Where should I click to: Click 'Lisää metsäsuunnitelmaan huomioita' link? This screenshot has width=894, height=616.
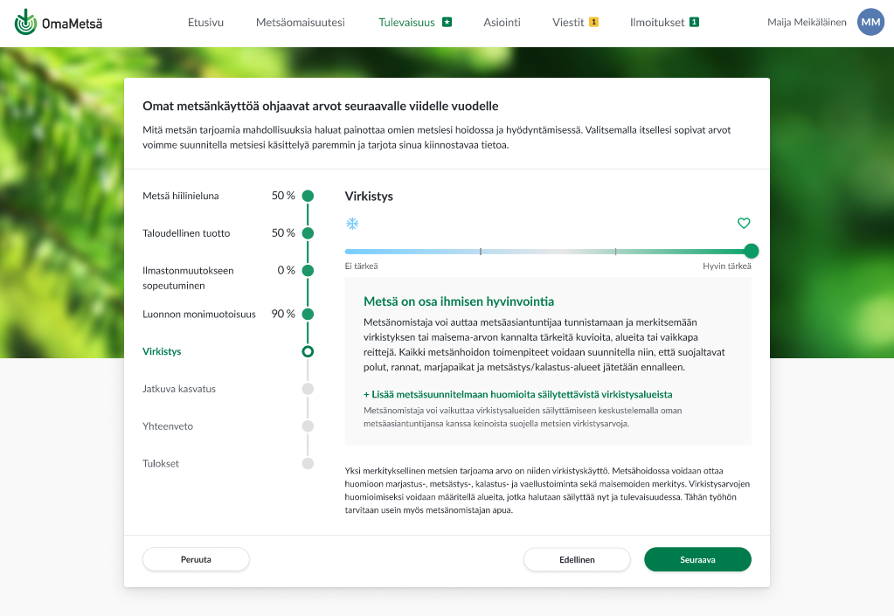coord(518,394)
